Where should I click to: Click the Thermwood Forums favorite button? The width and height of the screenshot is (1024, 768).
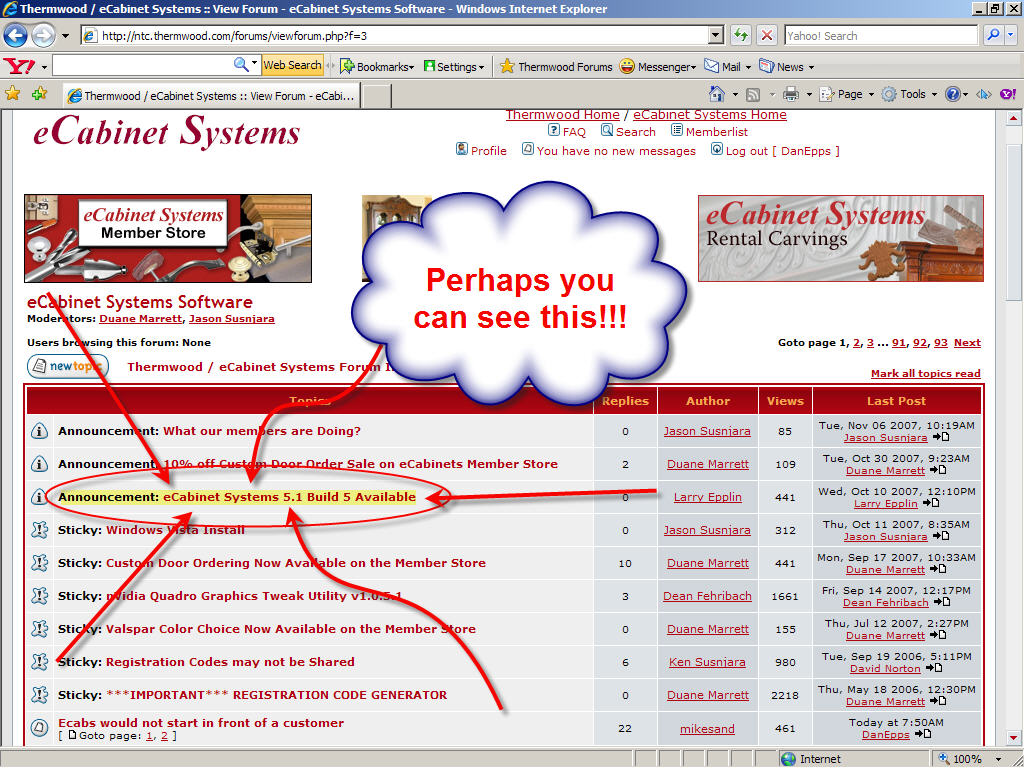tap(556, 67)
